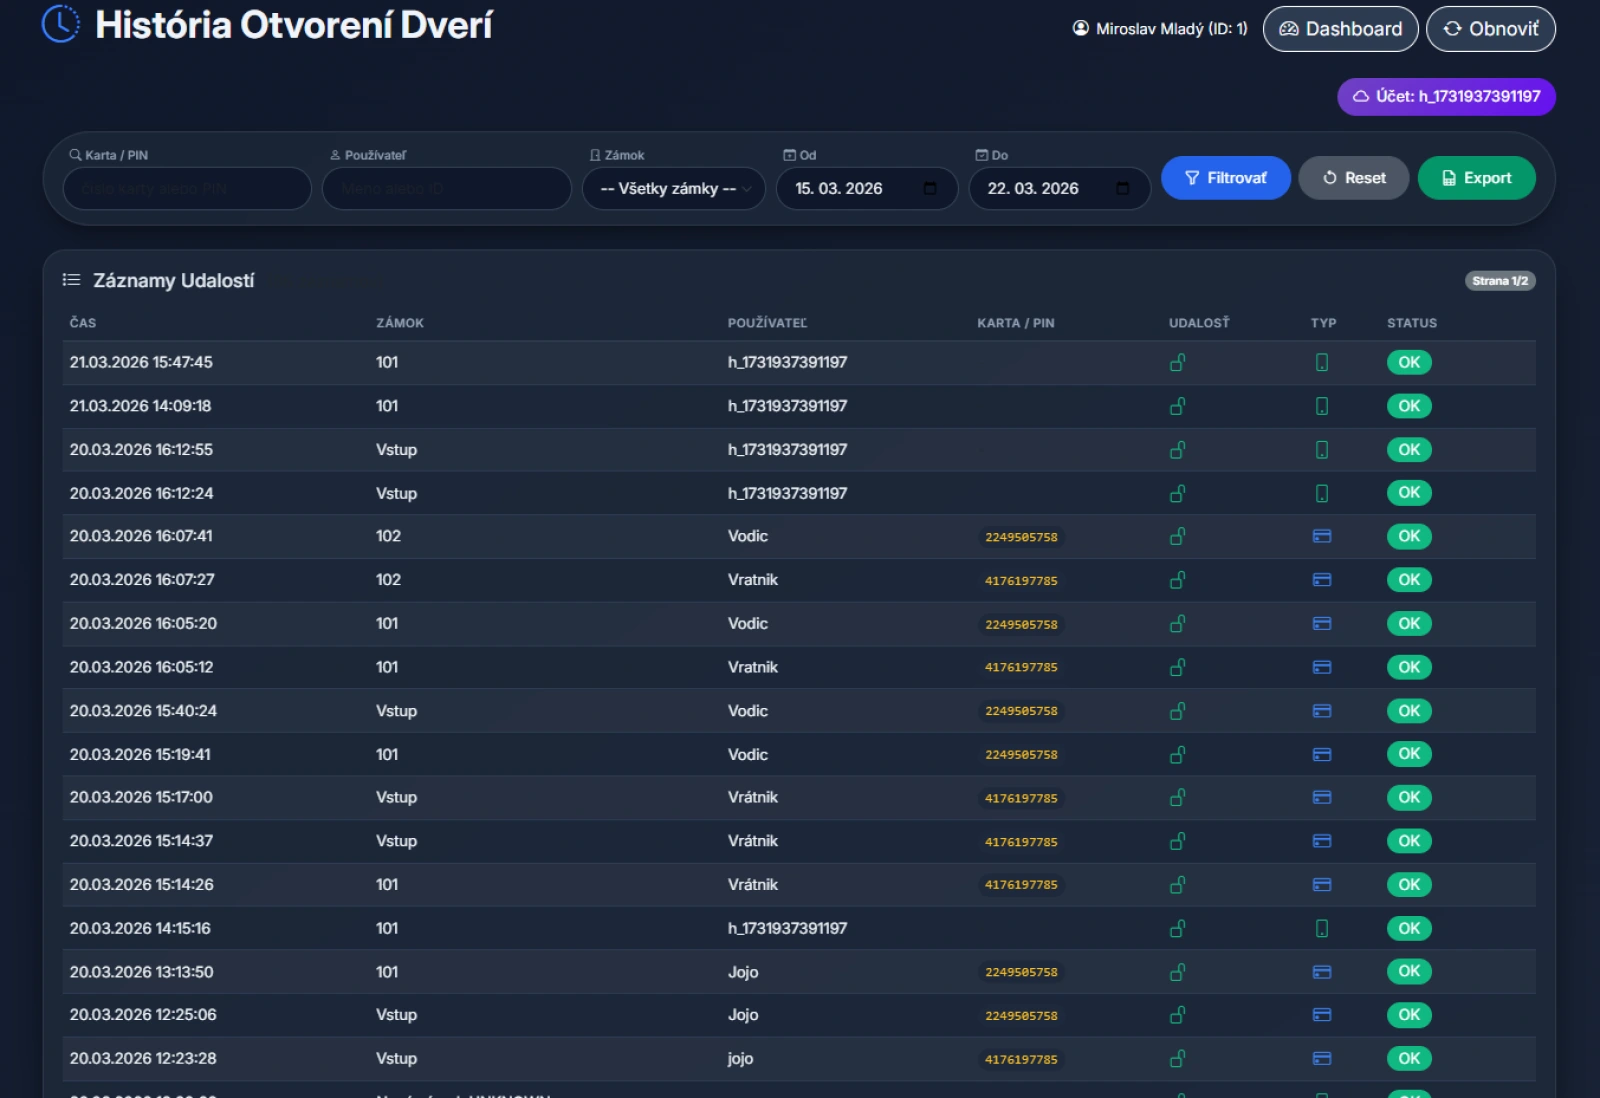Click unlock icon in 21.03.2026 15:47:45 row
Image resolution: width=1600 pixels, height=1098 pixels.
point(1178,363)
